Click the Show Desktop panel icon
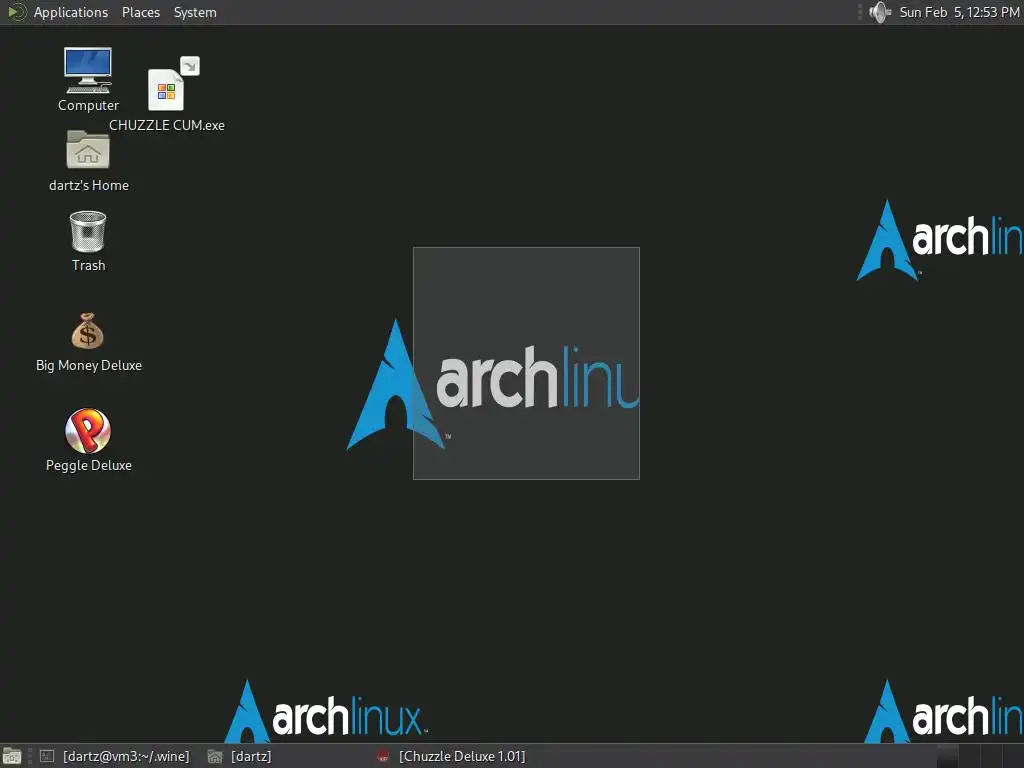1024x768 pixels. (x=12, y=756)
